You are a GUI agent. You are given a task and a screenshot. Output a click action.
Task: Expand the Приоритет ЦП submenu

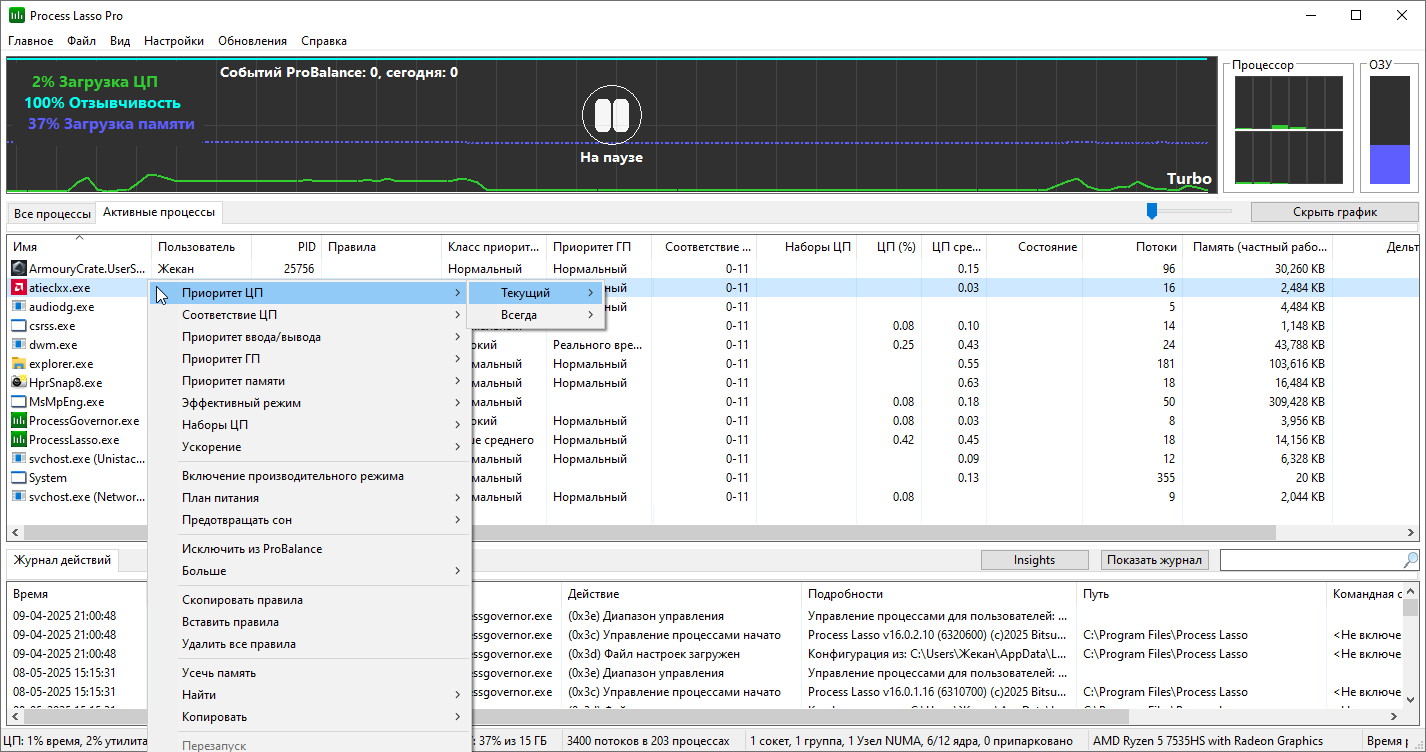click(309, 293)
